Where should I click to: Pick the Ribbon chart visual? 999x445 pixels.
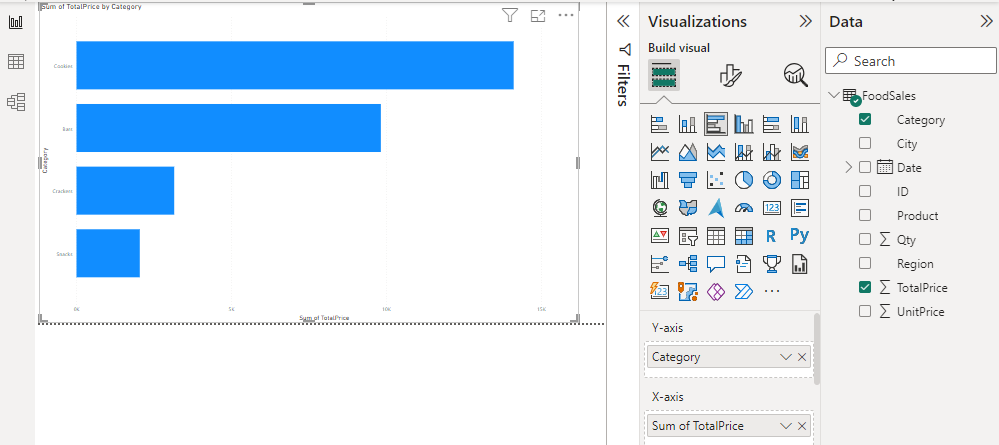[800, 152]
